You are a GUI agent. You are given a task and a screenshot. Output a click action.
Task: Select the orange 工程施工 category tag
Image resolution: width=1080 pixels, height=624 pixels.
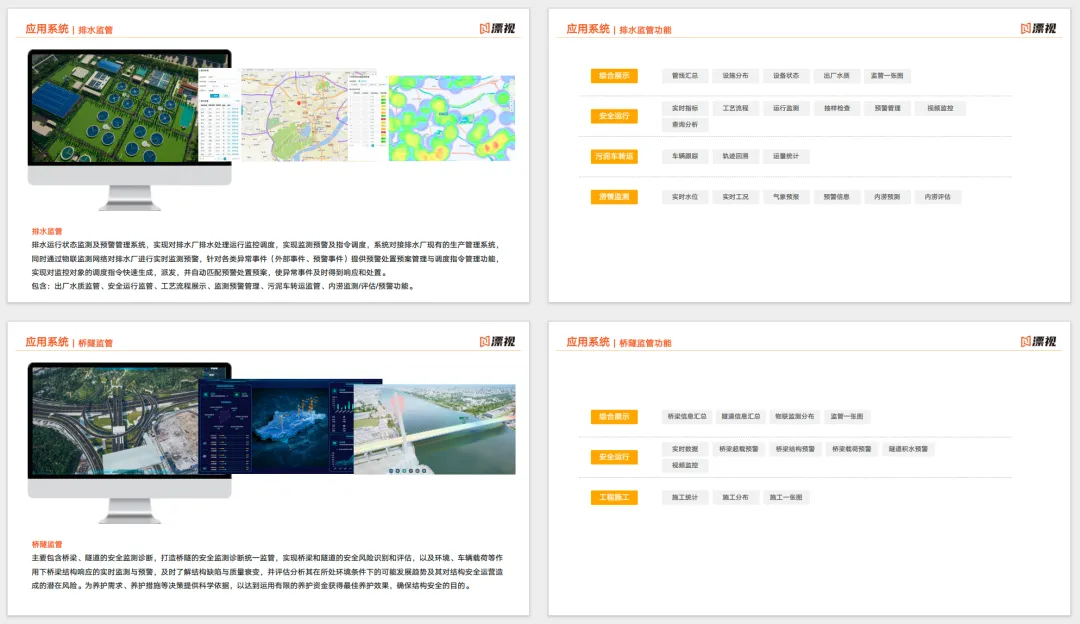(614, 497)
